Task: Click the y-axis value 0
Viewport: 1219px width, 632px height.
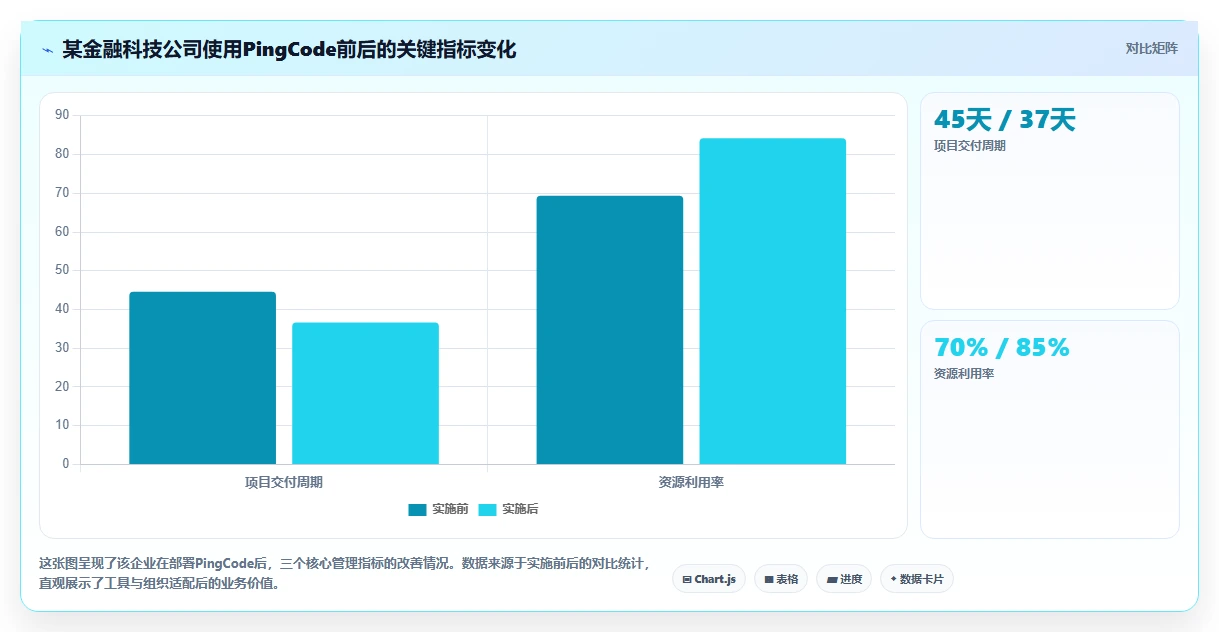Action: (66, 464)
